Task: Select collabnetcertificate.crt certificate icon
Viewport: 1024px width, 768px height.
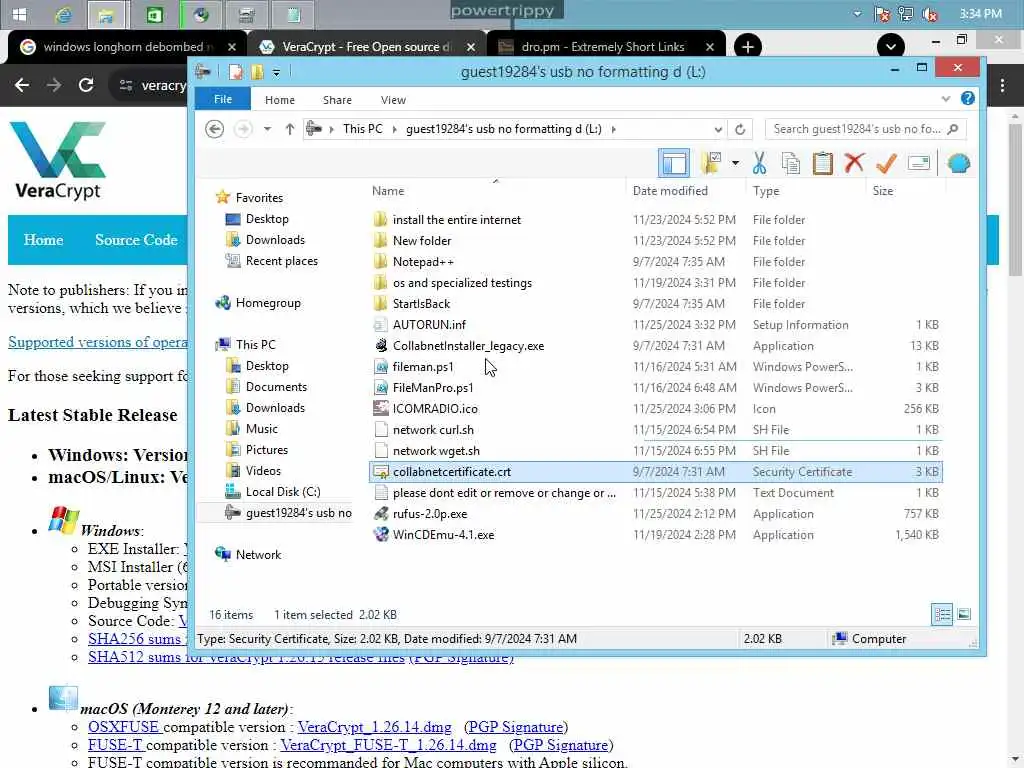Action: pos(380,472)
